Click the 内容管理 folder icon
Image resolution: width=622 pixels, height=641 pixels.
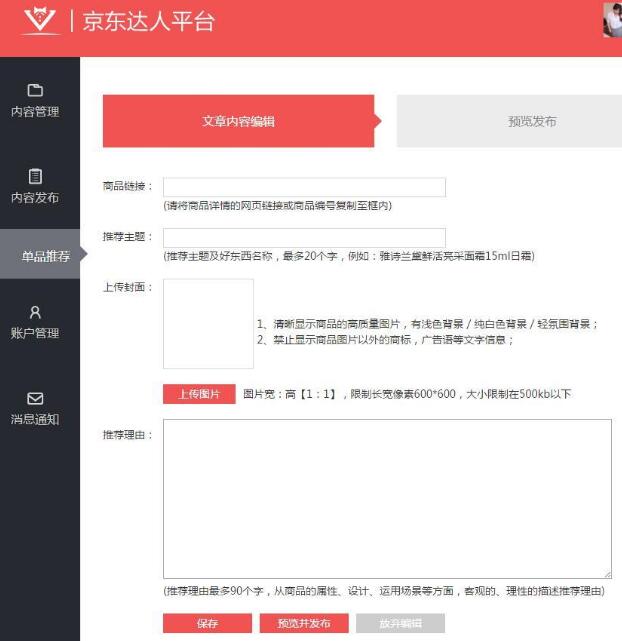(x=35, y=90)
